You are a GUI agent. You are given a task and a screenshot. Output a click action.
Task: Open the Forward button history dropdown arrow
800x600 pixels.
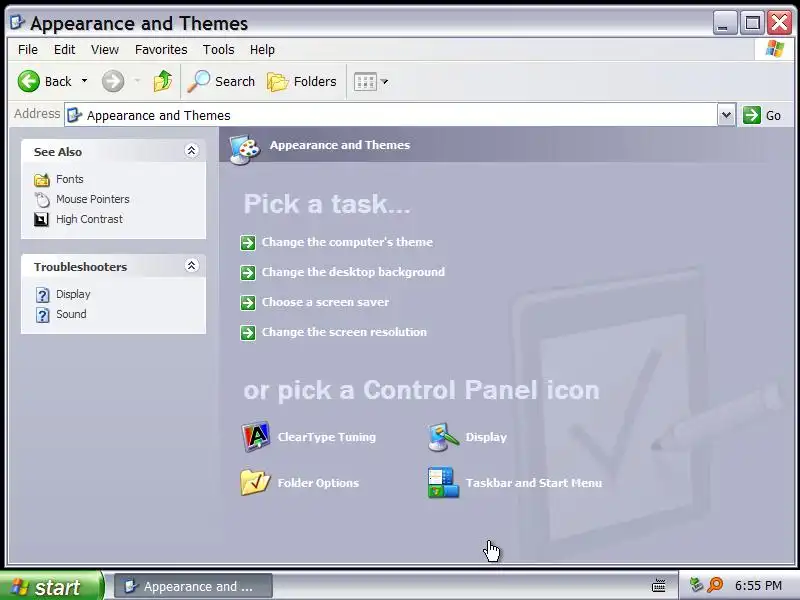pos(137,81)
